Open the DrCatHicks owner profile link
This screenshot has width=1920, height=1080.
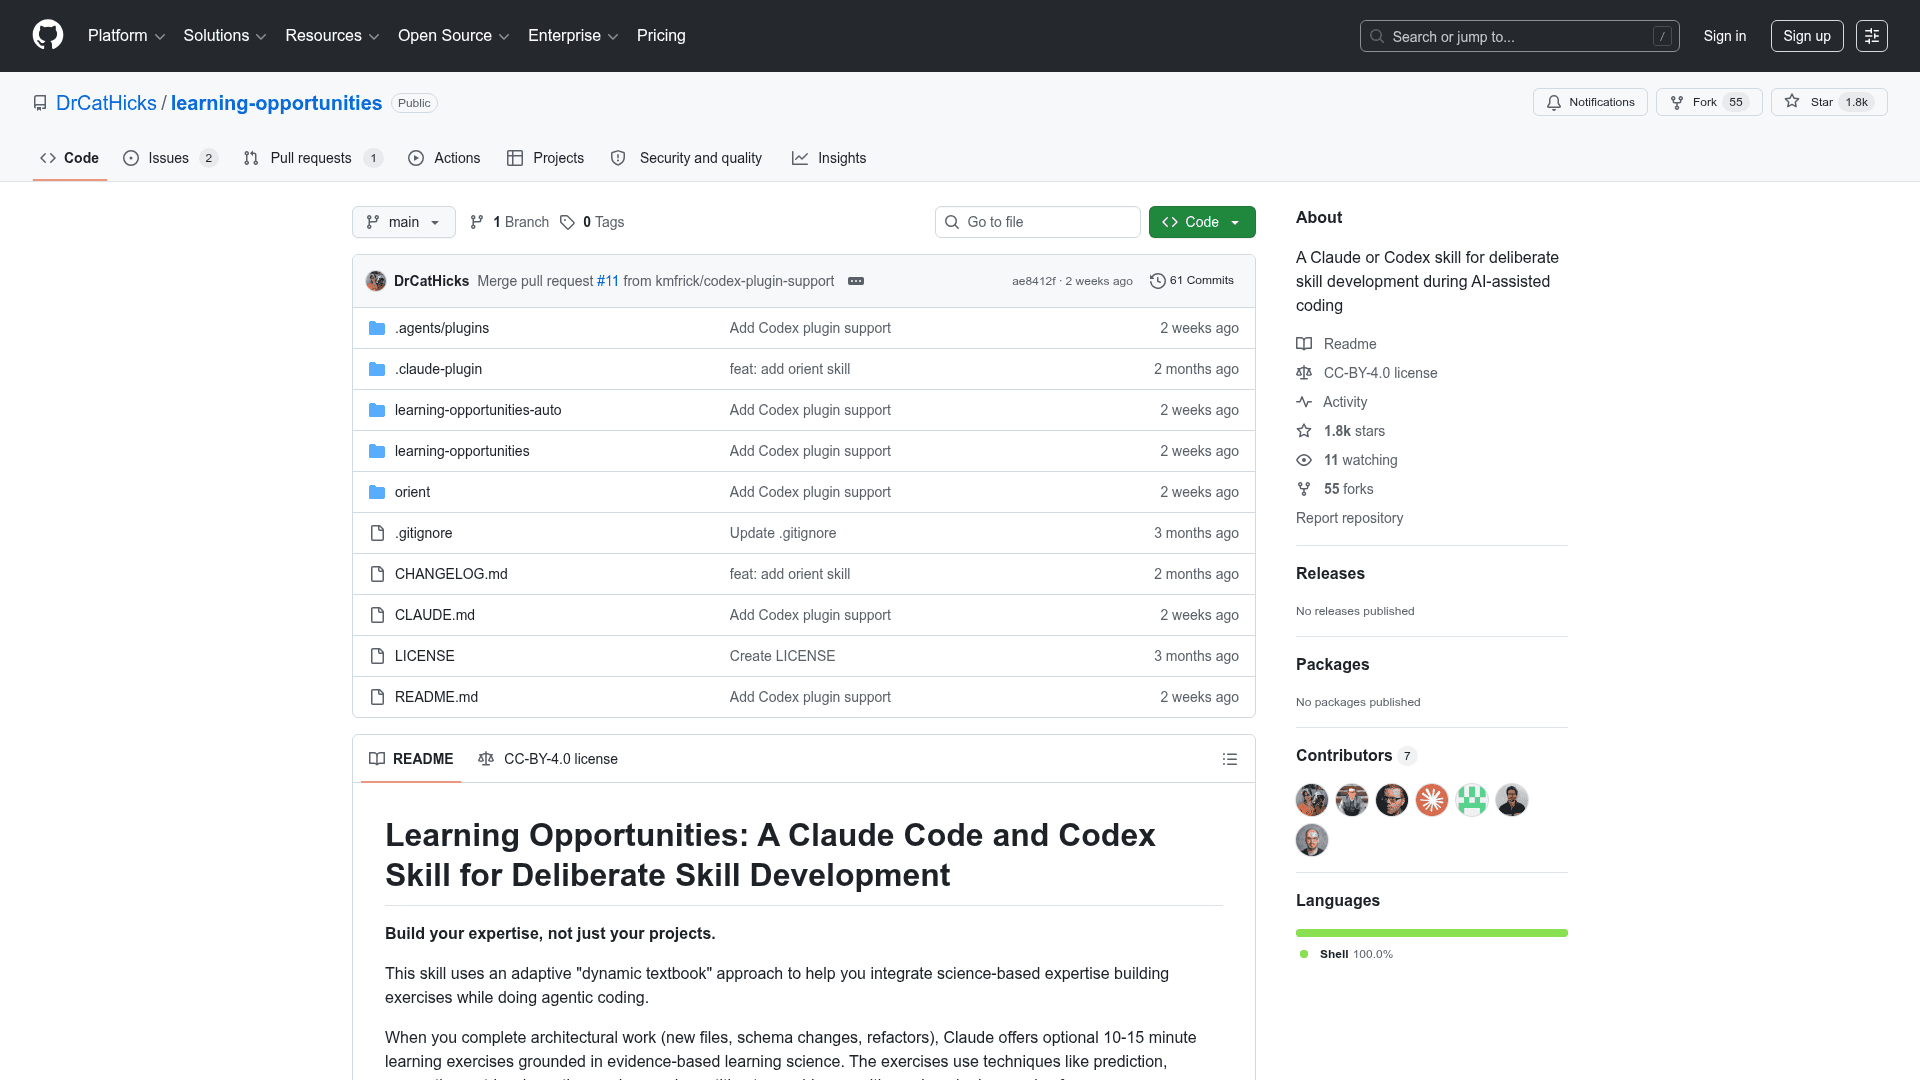click(106, 103)
